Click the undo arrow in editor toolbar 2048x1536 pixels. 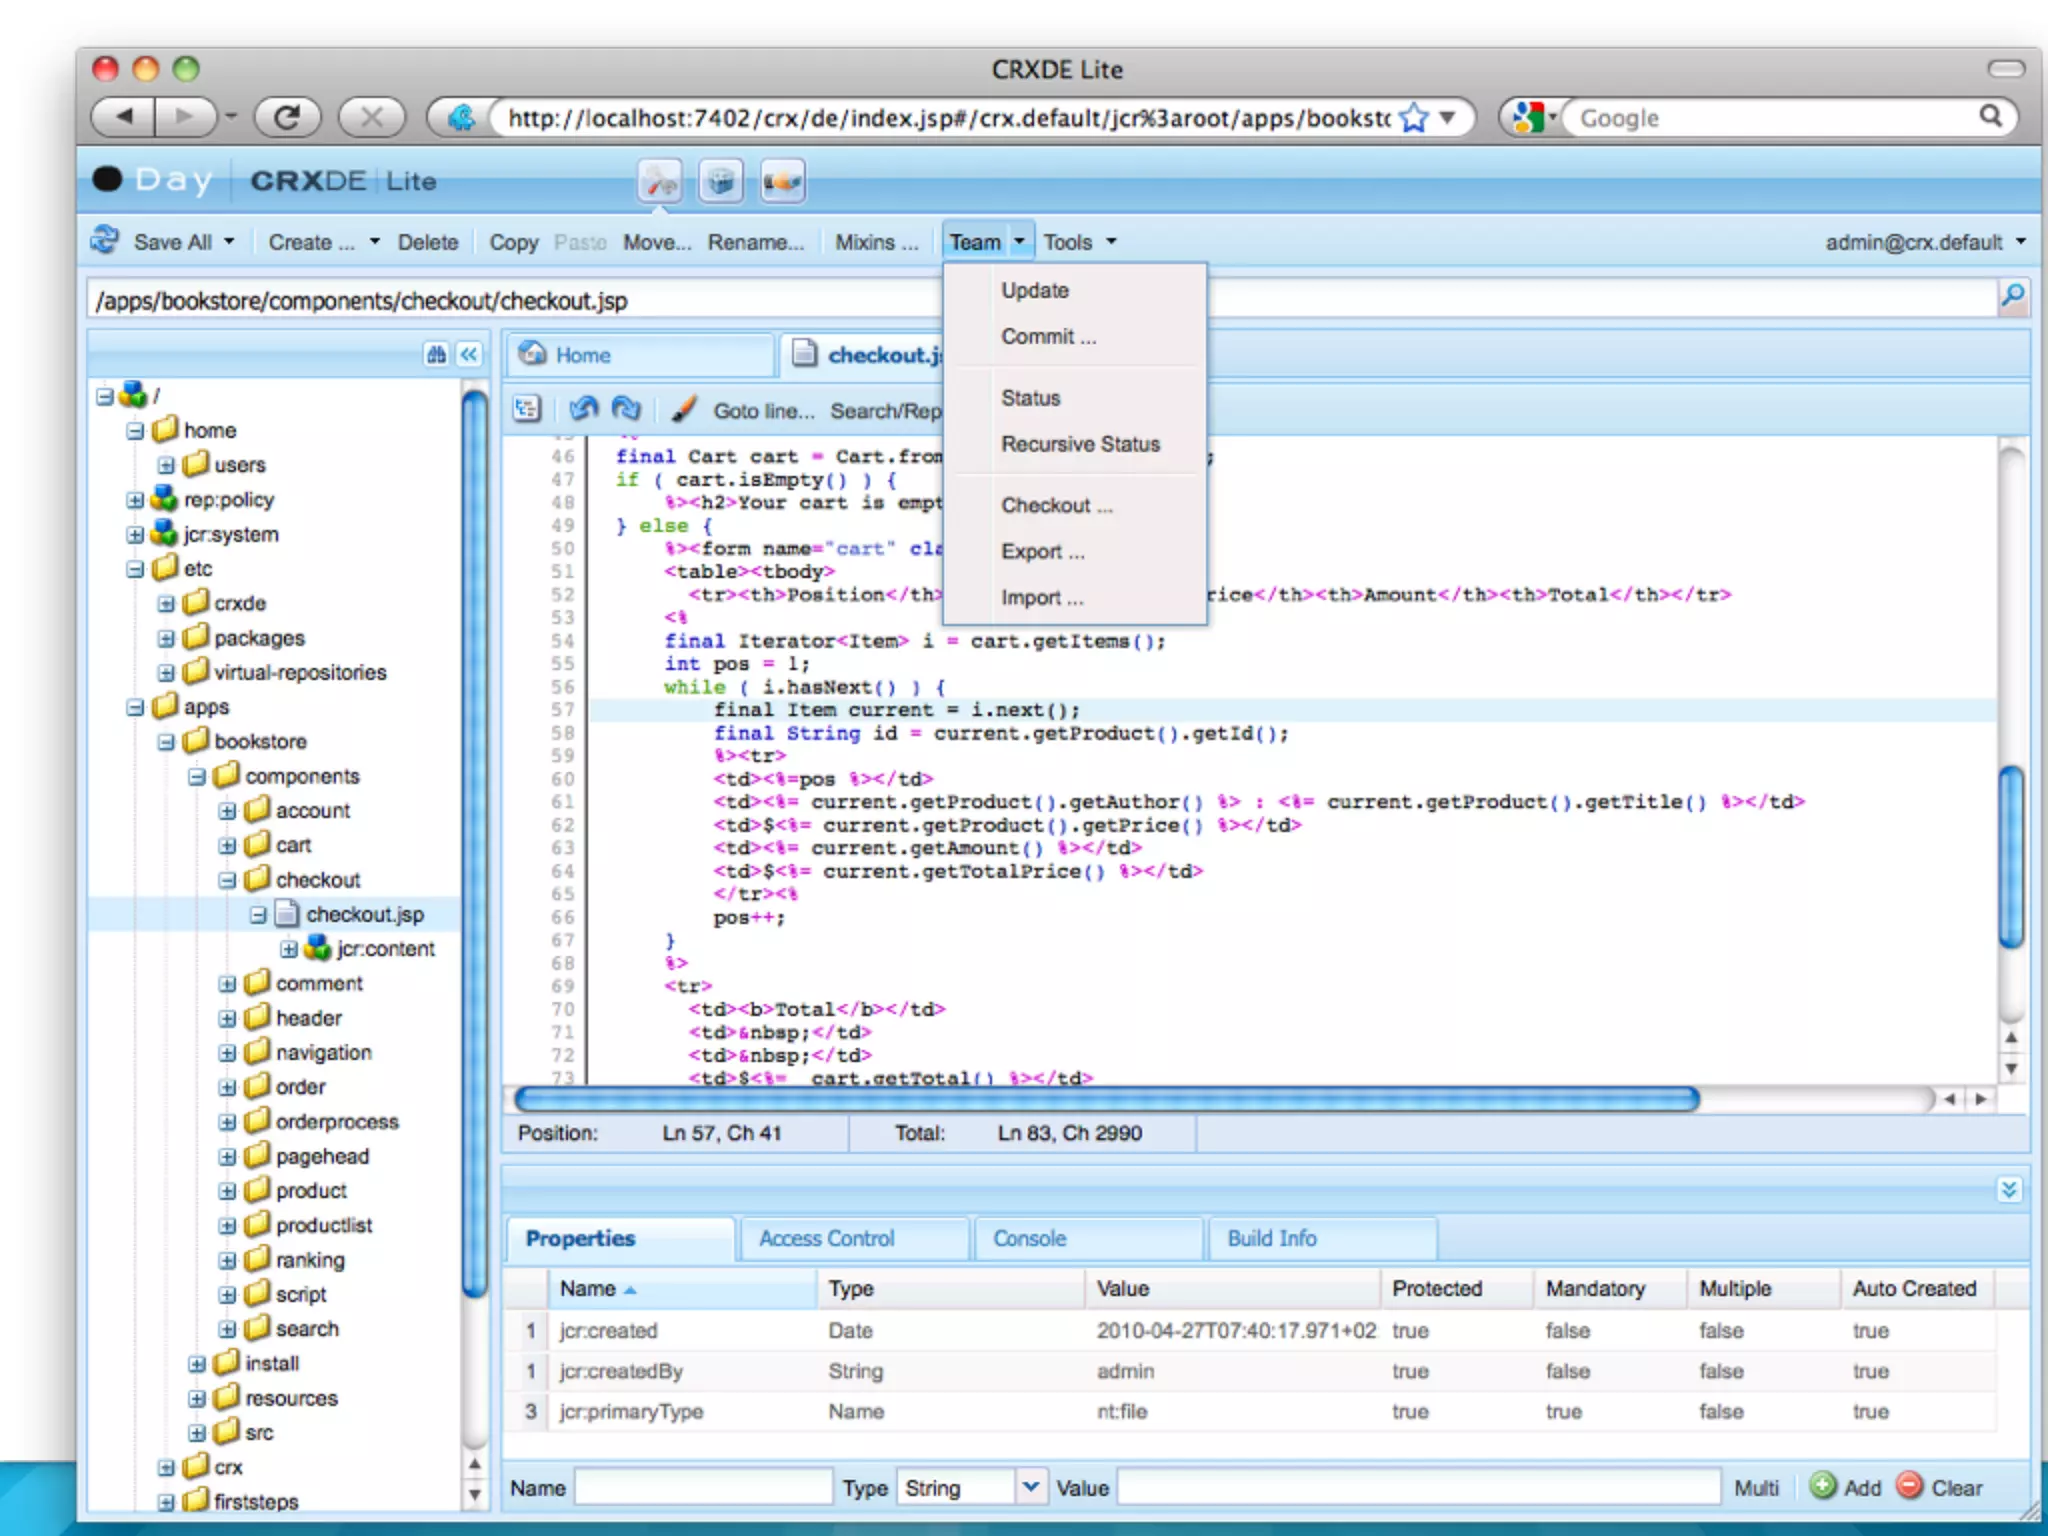click(584, 409)
